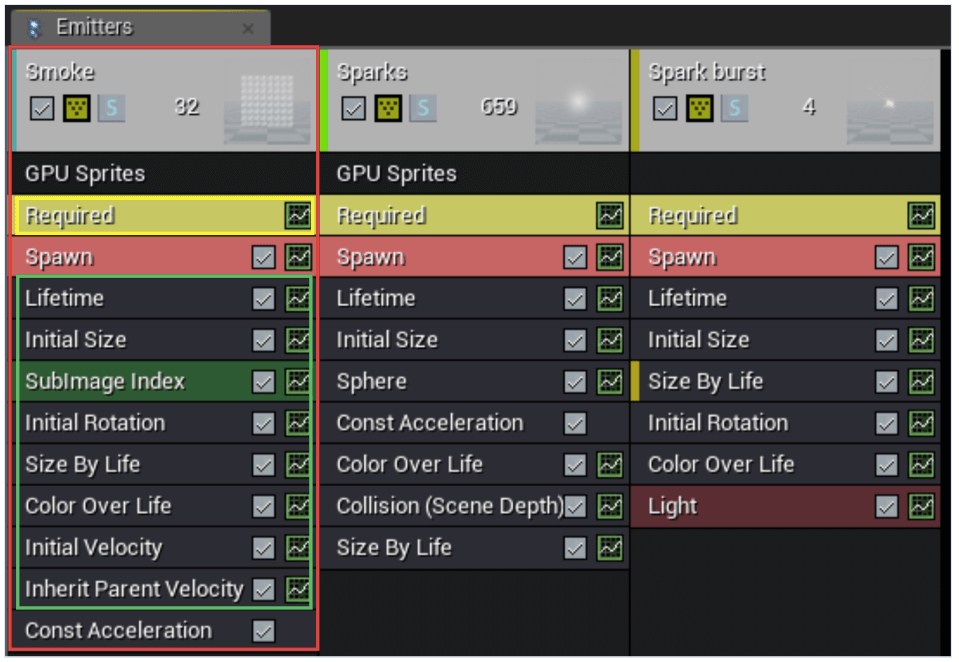
Task: Select the Sparks Required module
Action: tap(450, 215)
